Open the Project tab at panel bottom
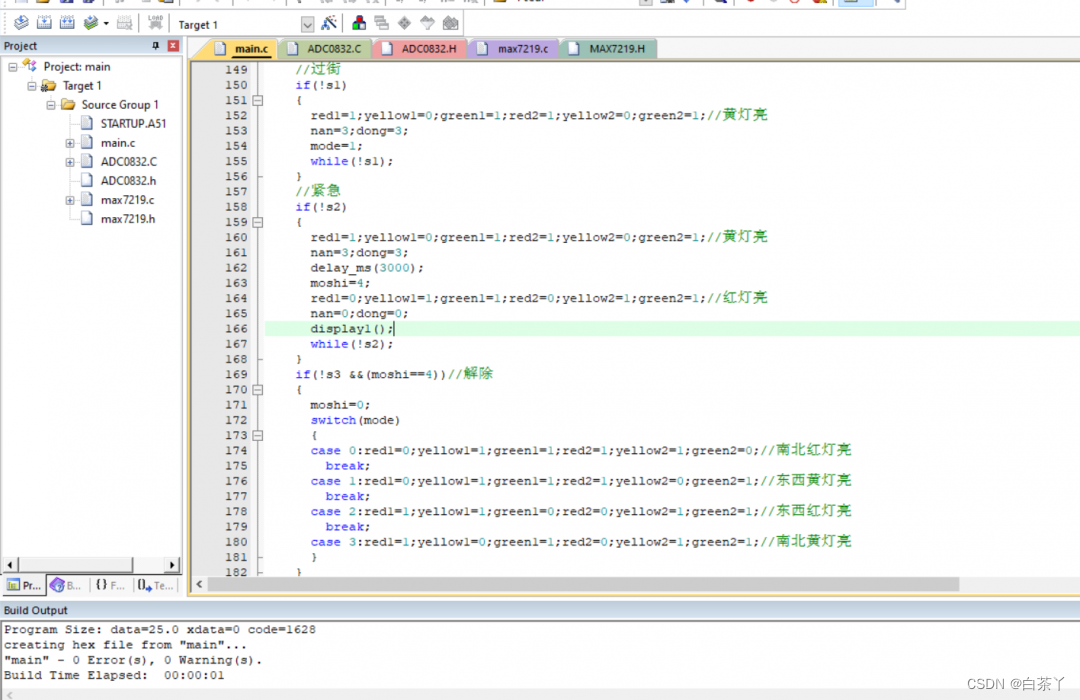1080x700 pixels. pos(23,586)
